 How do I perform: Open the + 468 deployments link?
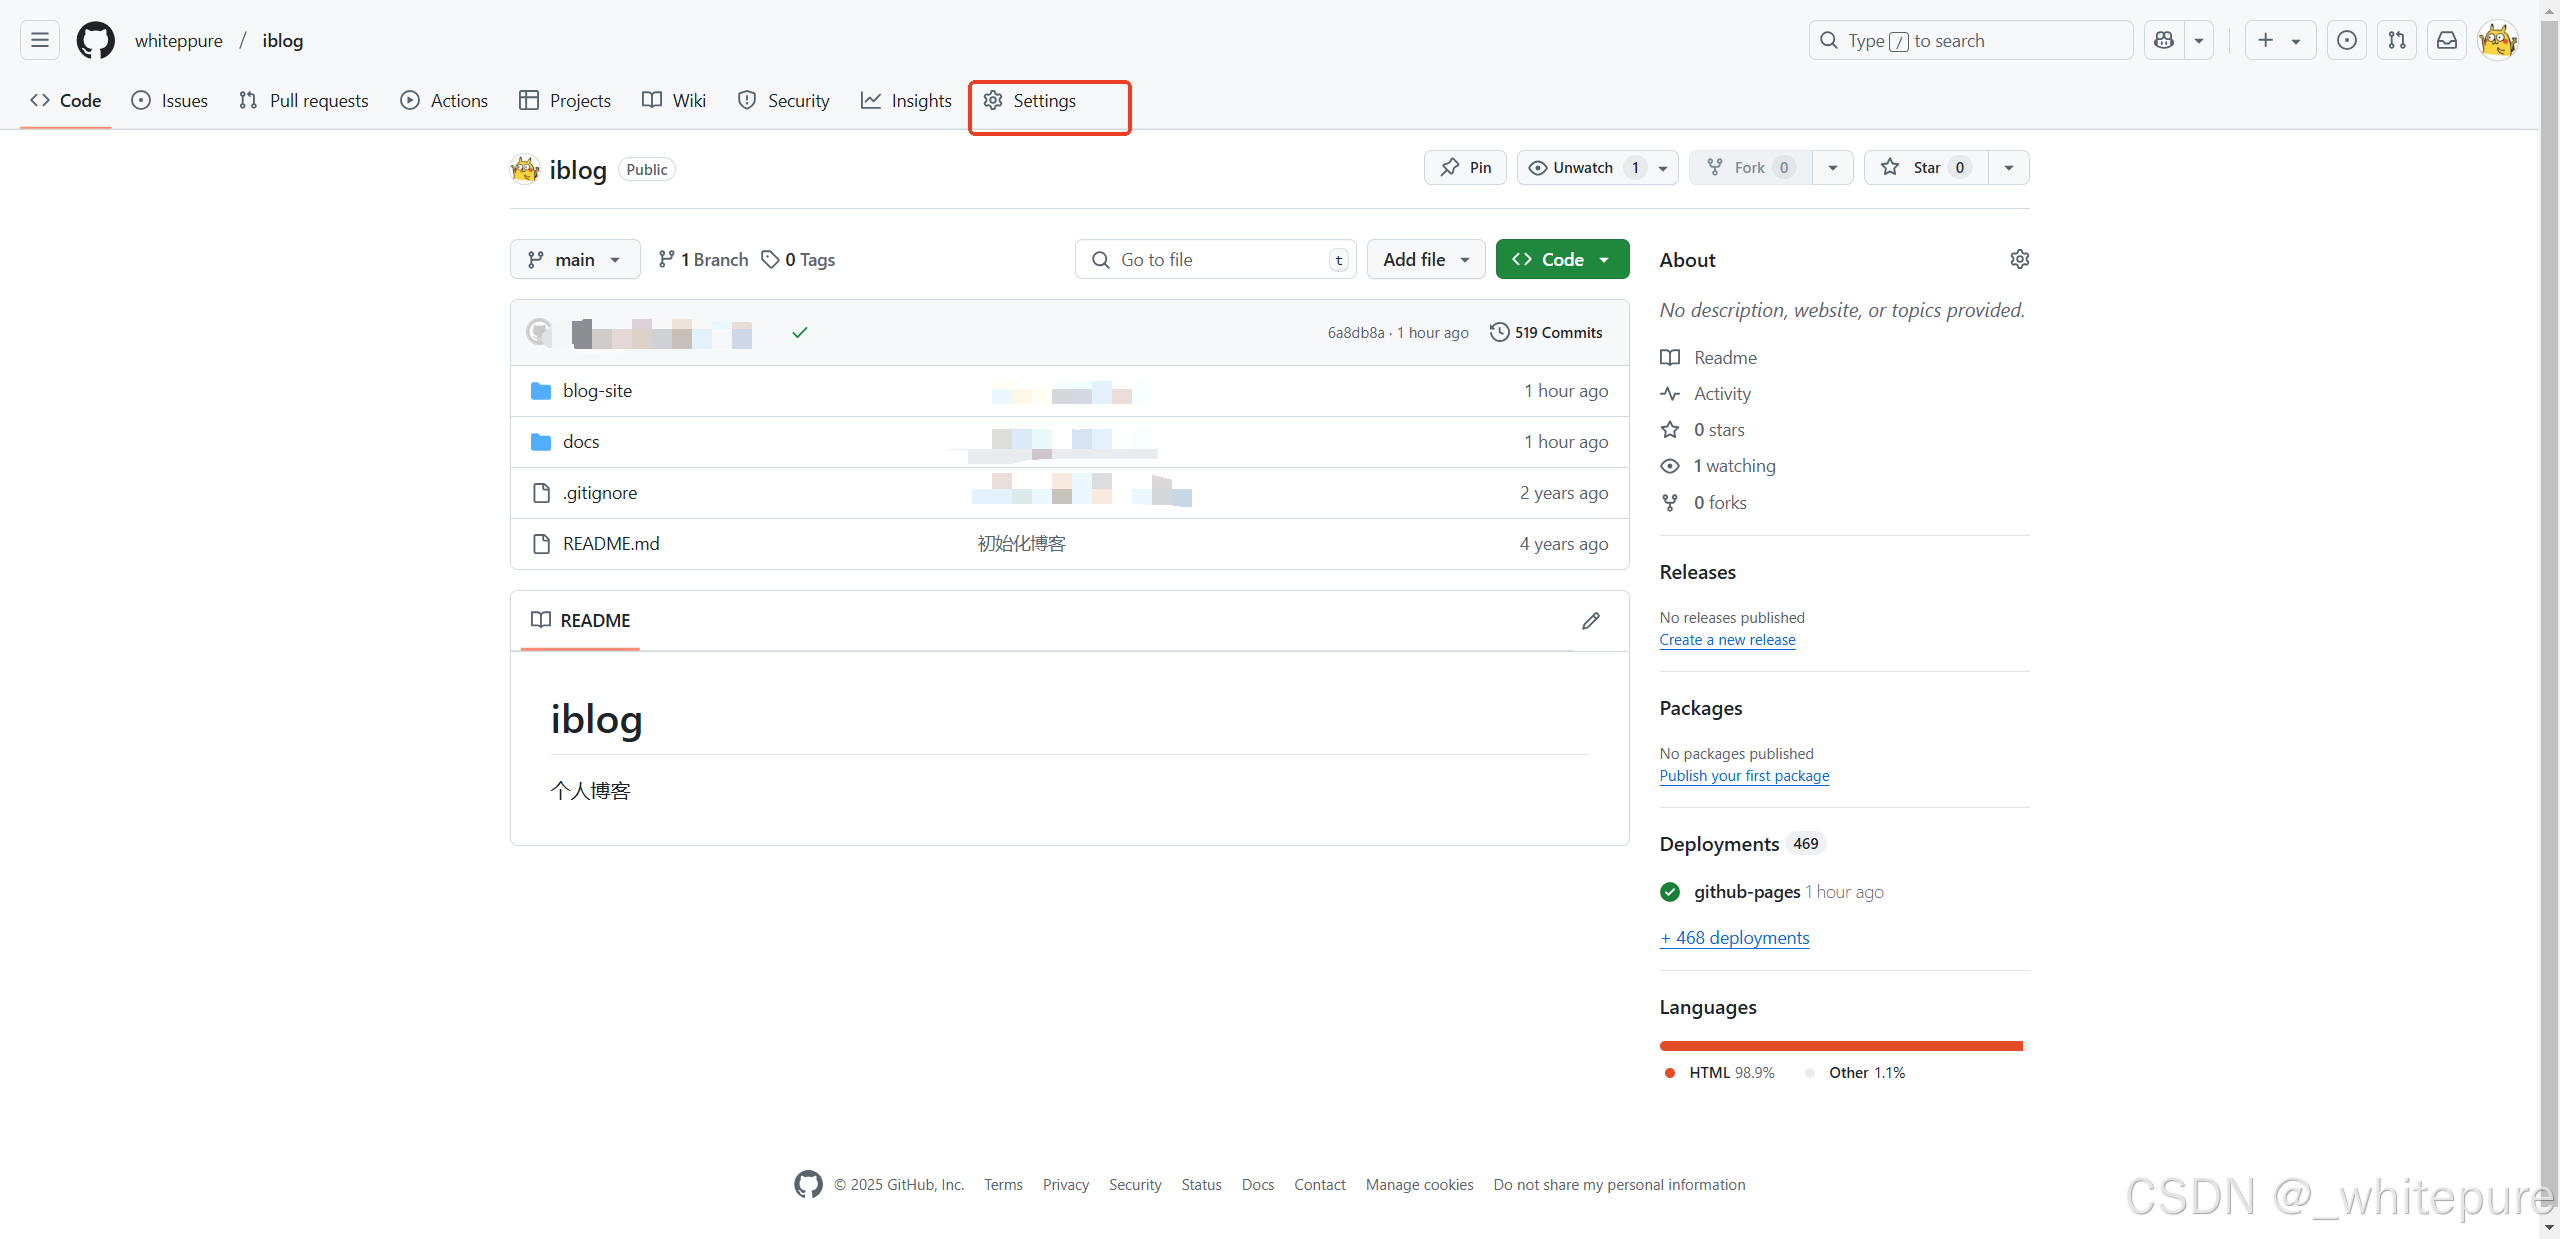coord(1735,938)
